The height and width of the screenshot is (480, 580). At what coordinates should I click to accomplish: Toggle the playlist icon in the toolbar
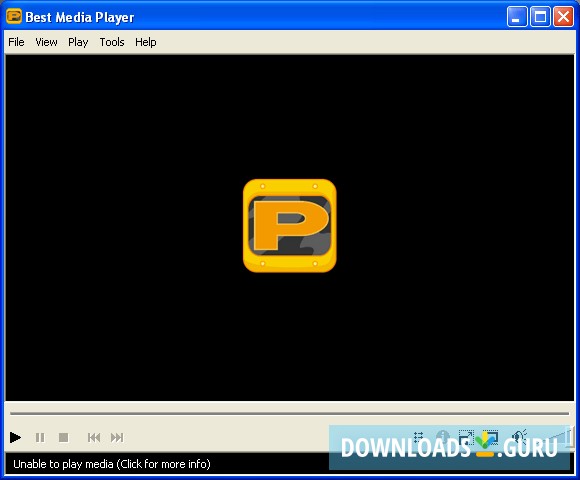click(x=419, y=437)
